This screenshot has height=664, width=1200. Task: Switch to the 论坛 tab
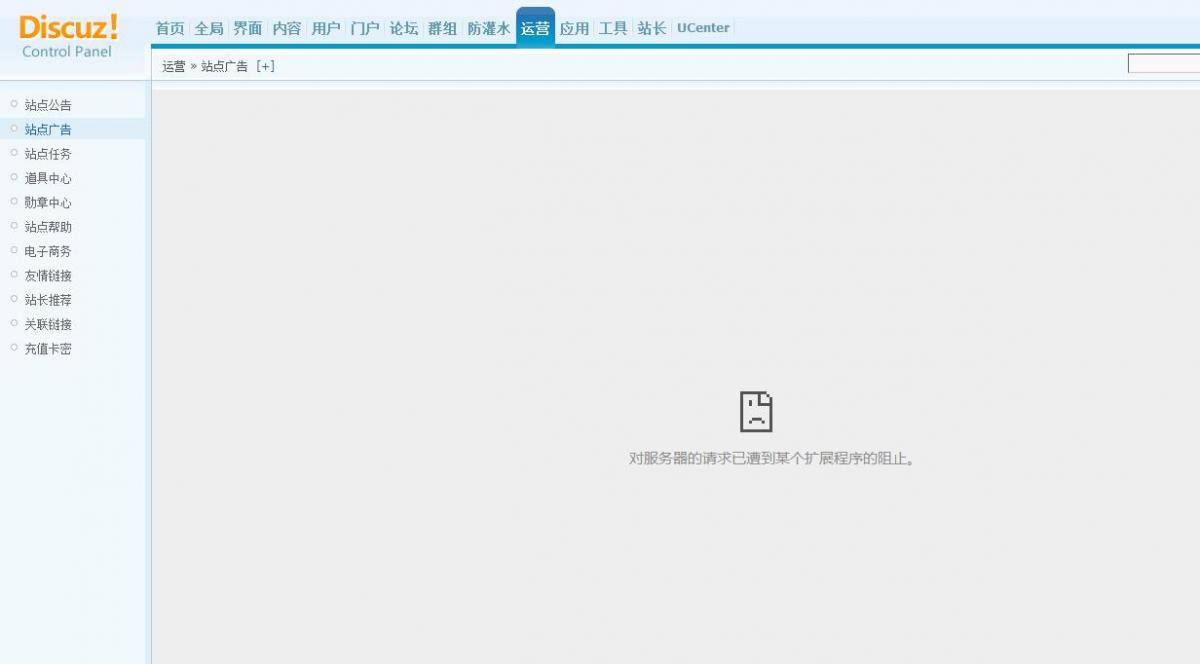402,28
